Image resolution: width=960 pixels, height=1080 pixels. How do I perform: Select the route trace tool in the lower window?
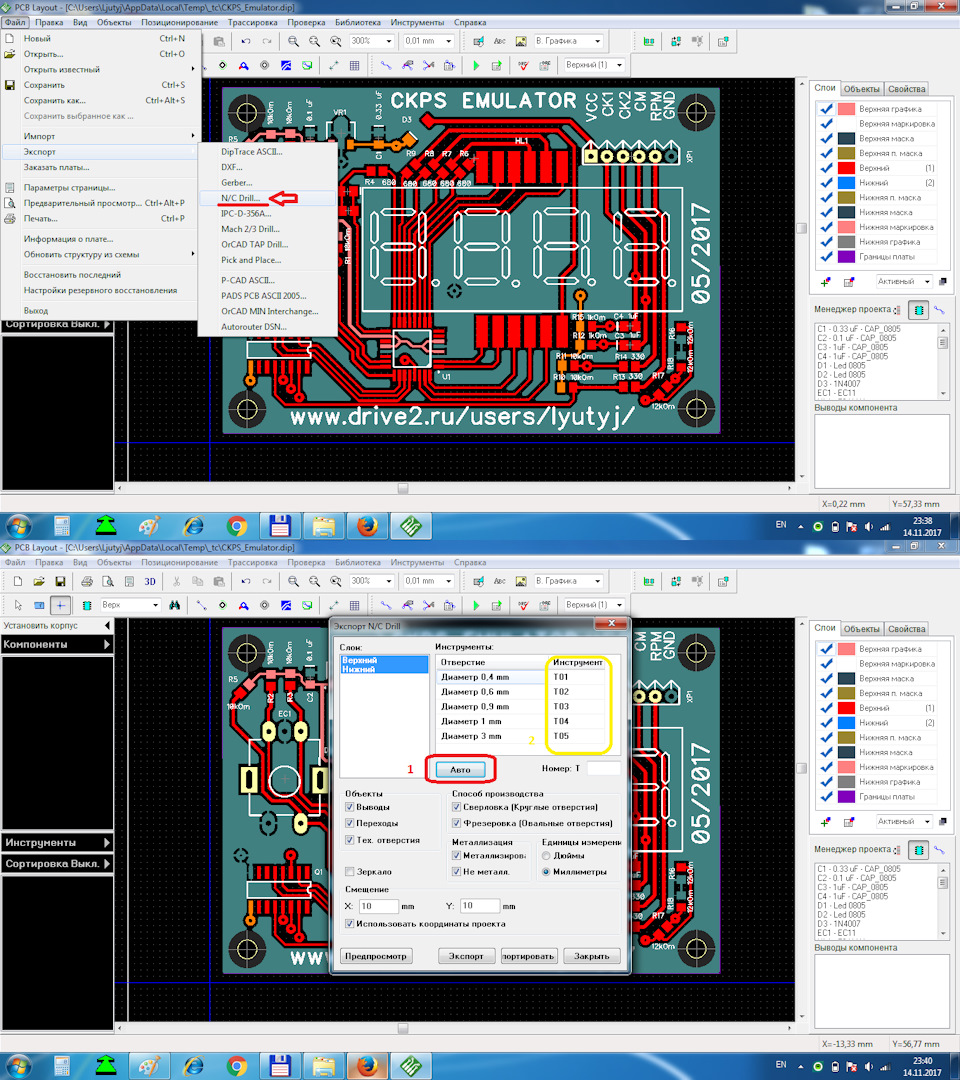pos(201,605)
